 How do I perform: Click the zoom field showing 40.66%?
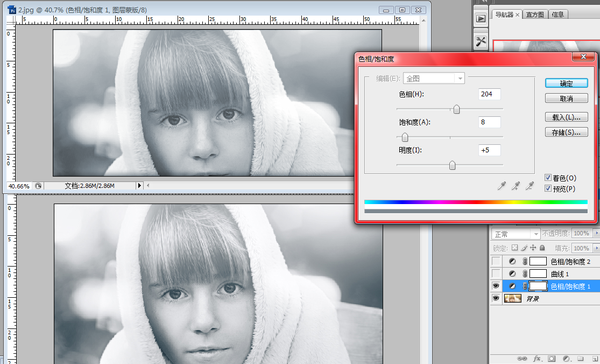tap(19, 186)
